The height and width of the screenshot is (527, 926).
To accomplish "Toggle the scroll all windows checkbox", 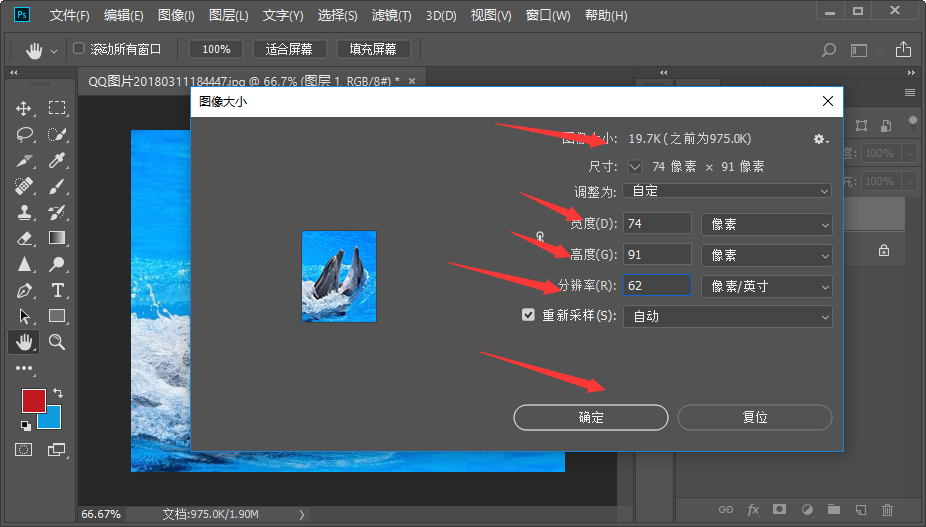I will pos(79,48).
